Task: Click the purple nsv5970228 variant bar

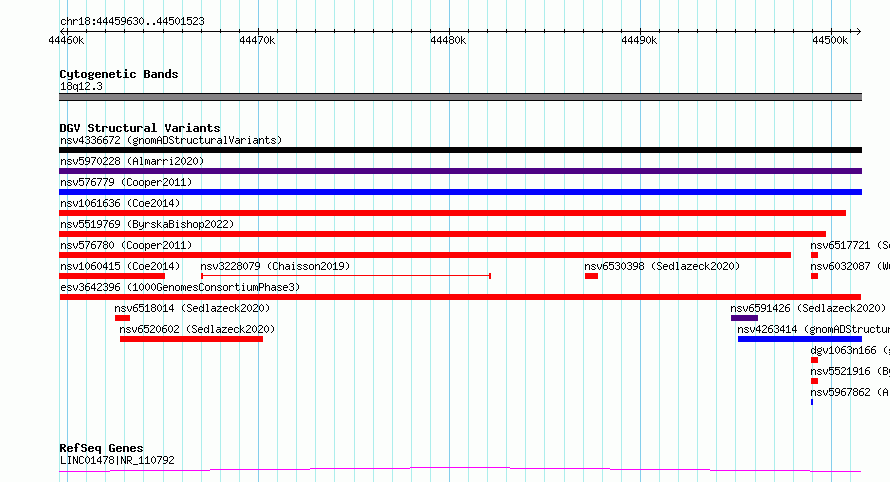Action: tap(460, 171)
